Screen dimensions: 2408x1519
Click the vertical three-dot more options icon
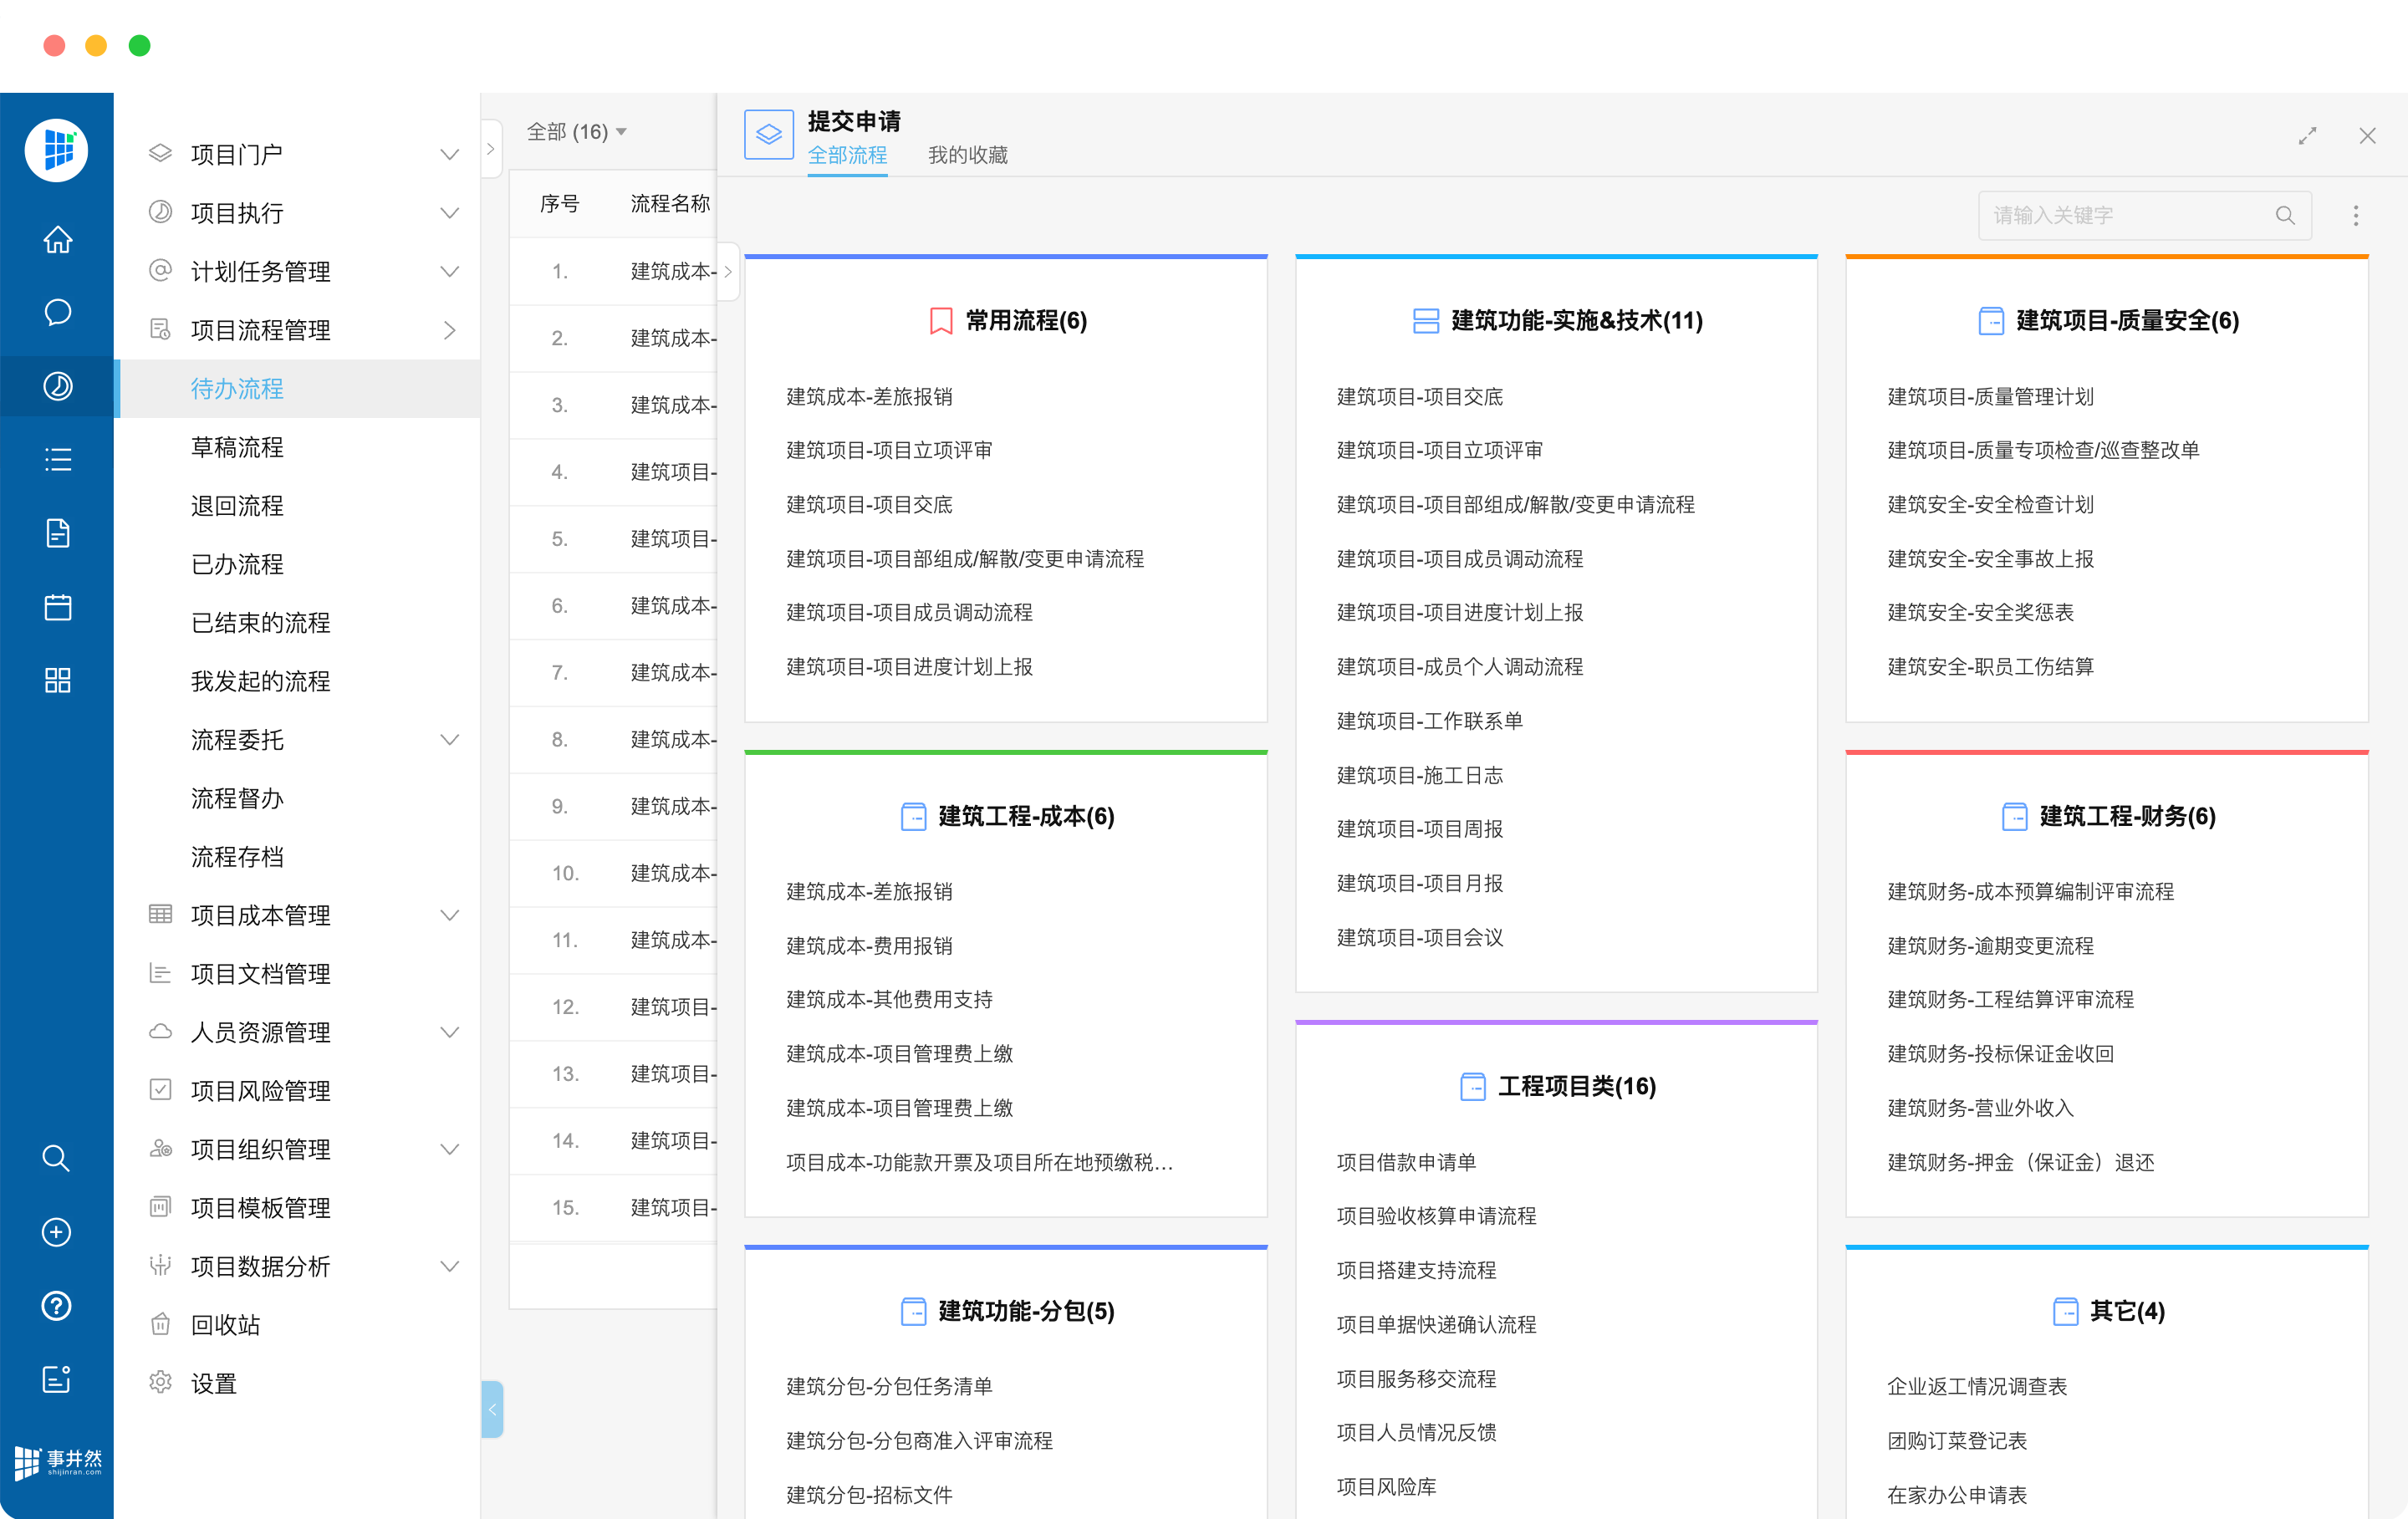(x=2355, y=216)
